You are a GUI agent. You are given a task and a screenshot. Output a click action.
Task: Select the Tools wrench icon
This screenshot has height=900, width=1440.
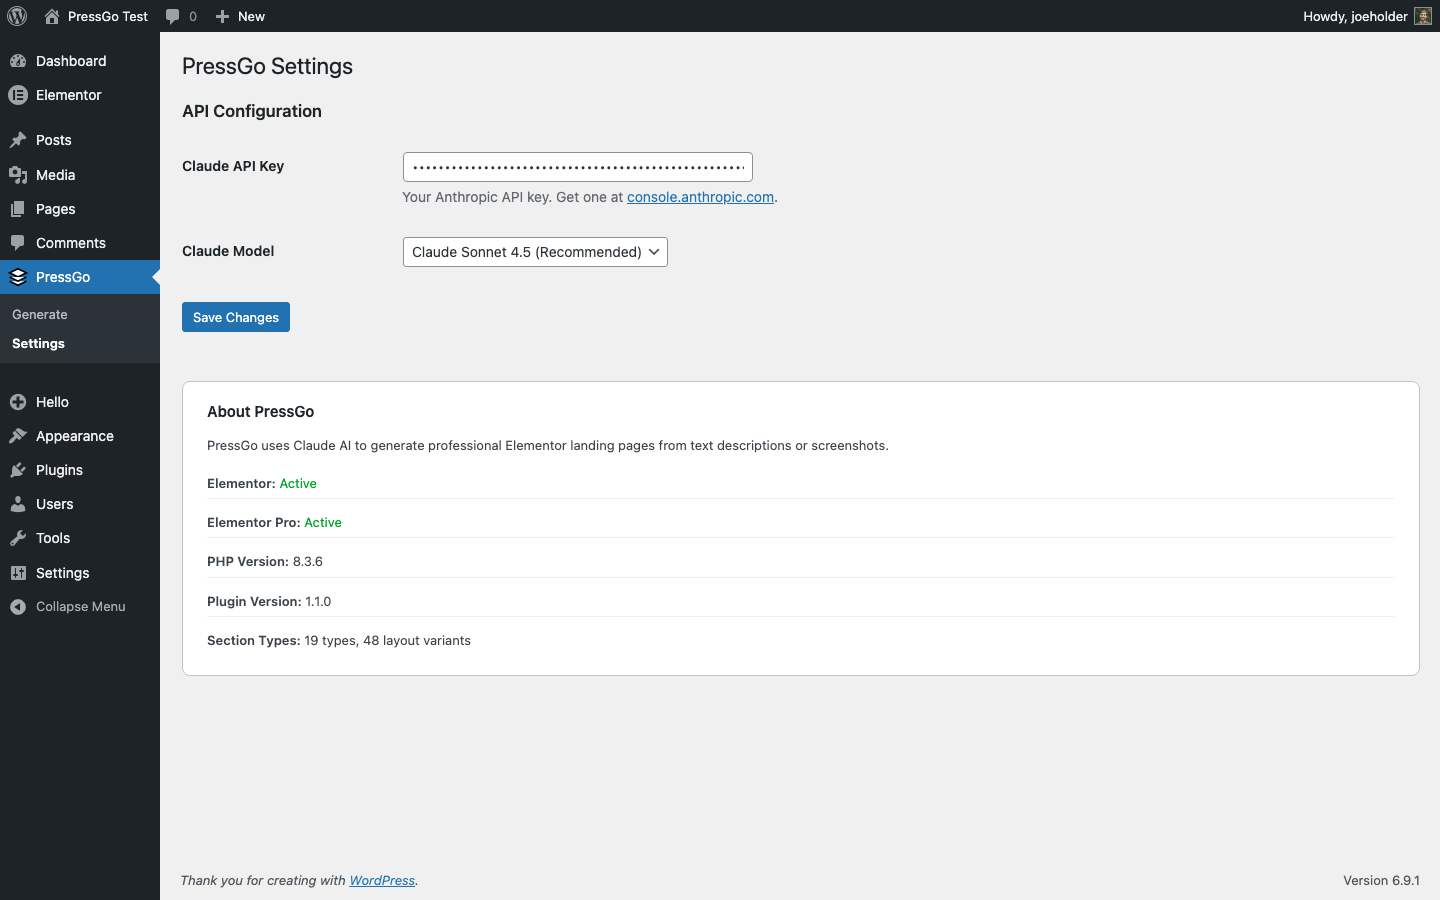point(17,538)
